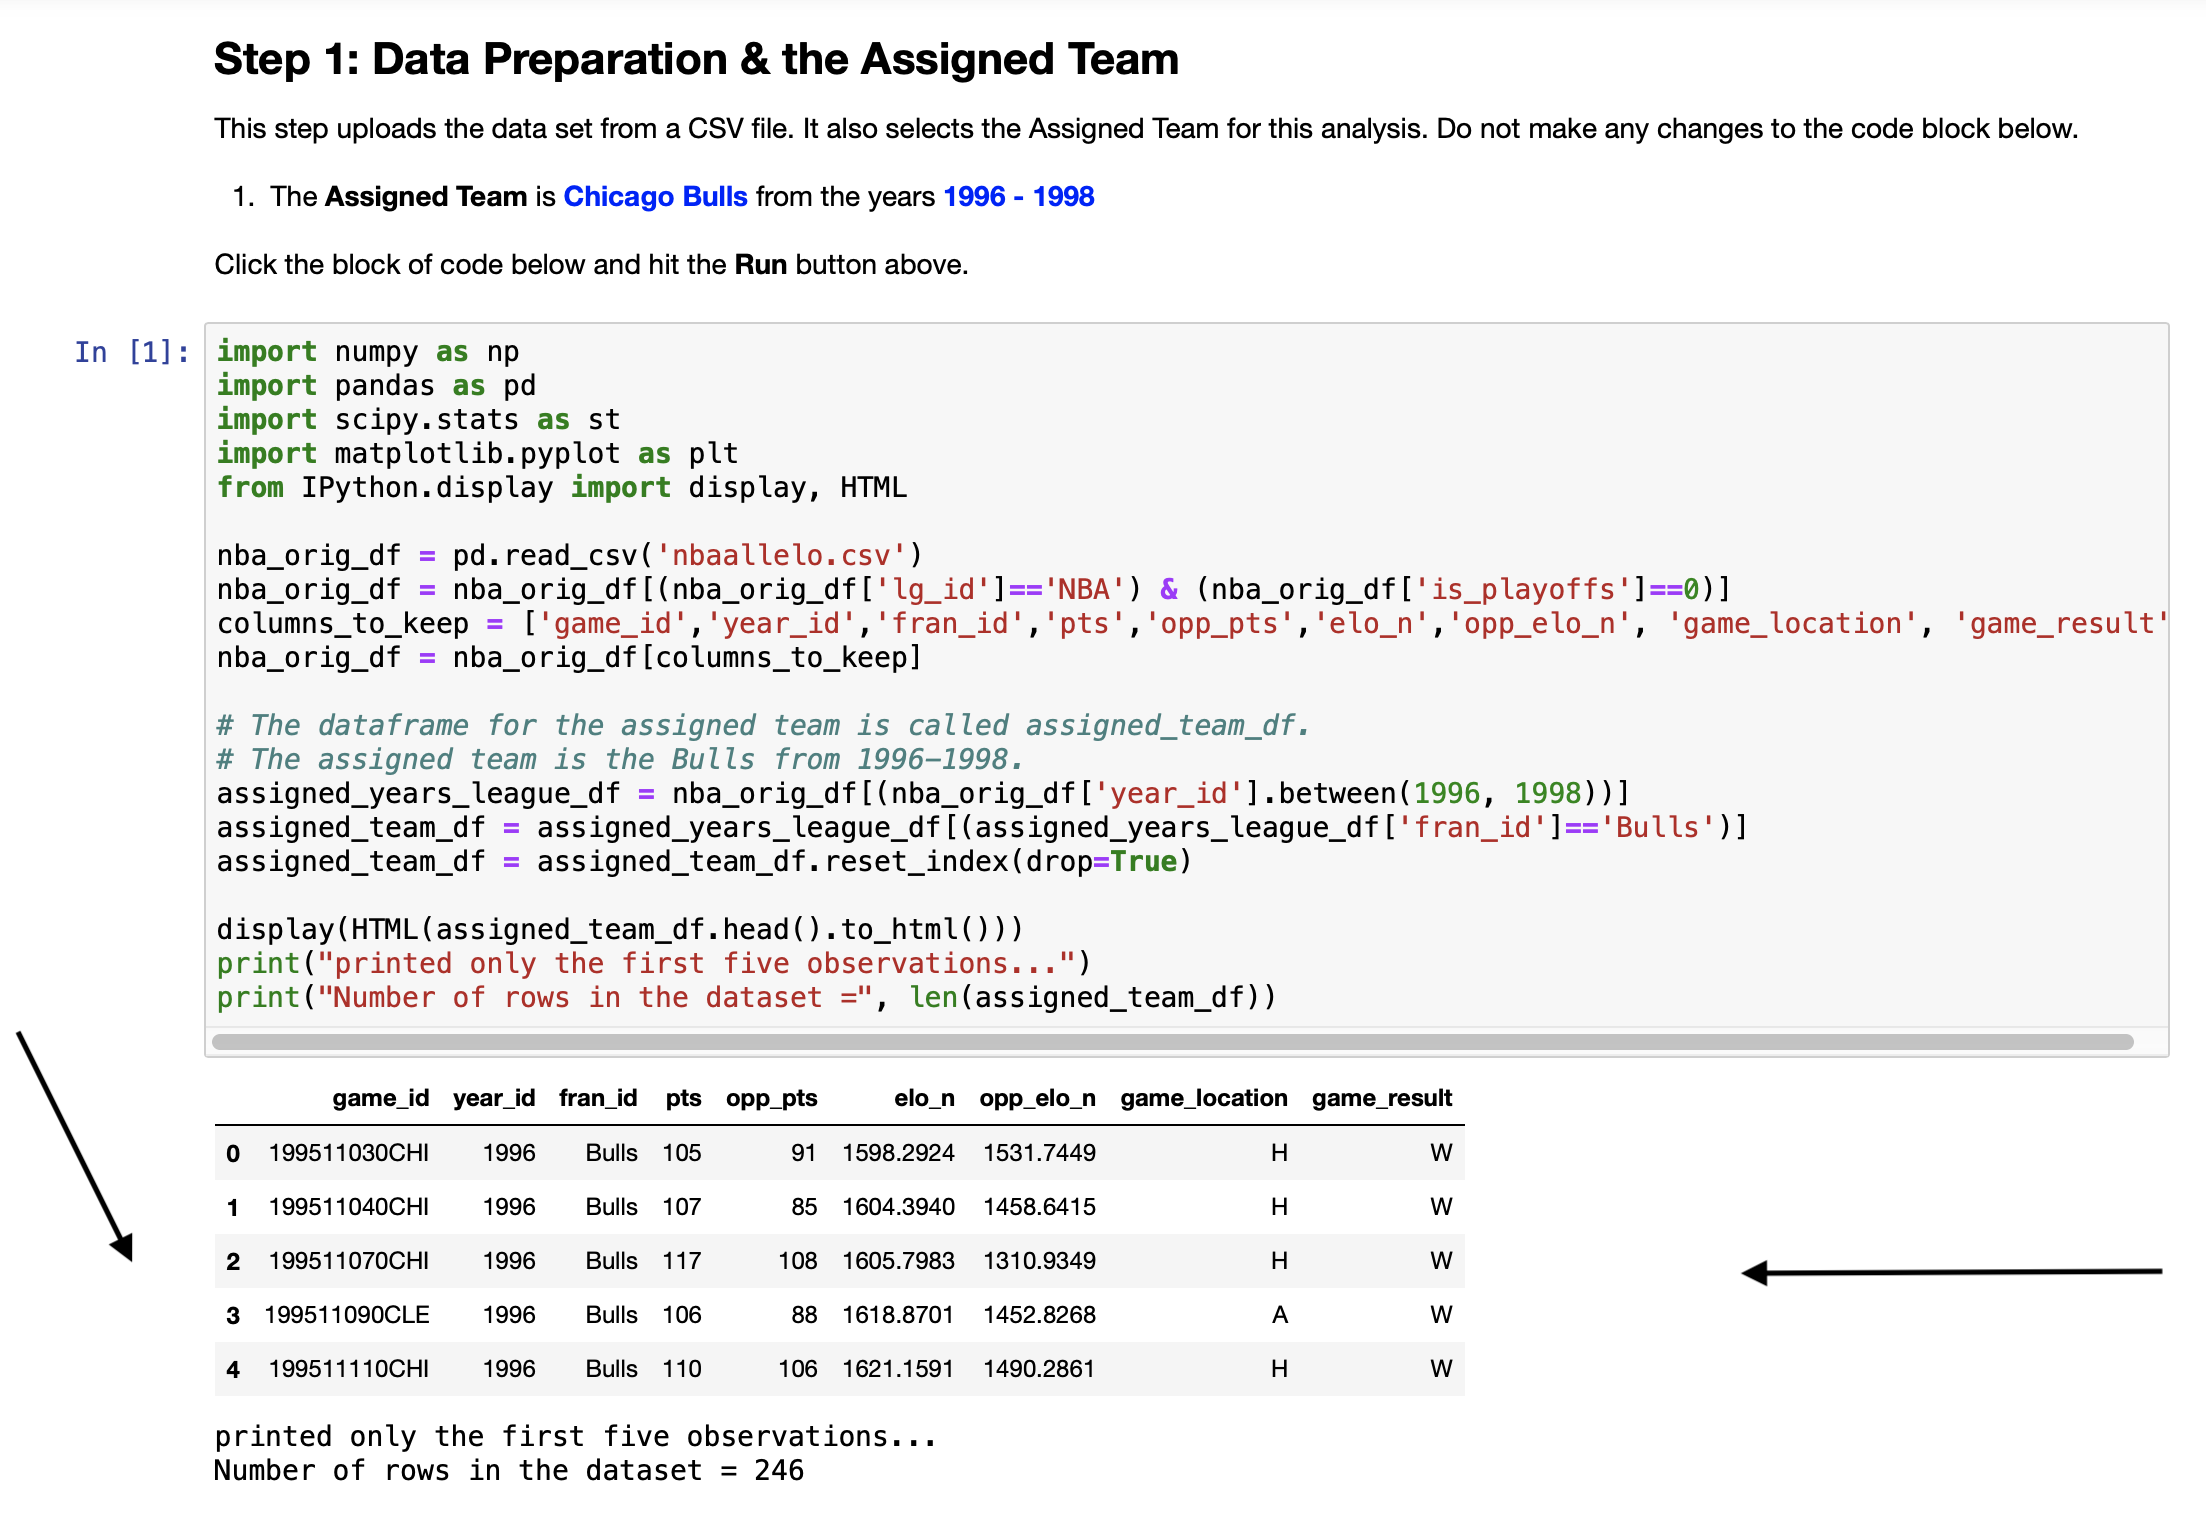Image resolution: width=2206 pixels, height=1534 pixels.
Task: Click the year_id column header
Action: [494, 1098]
